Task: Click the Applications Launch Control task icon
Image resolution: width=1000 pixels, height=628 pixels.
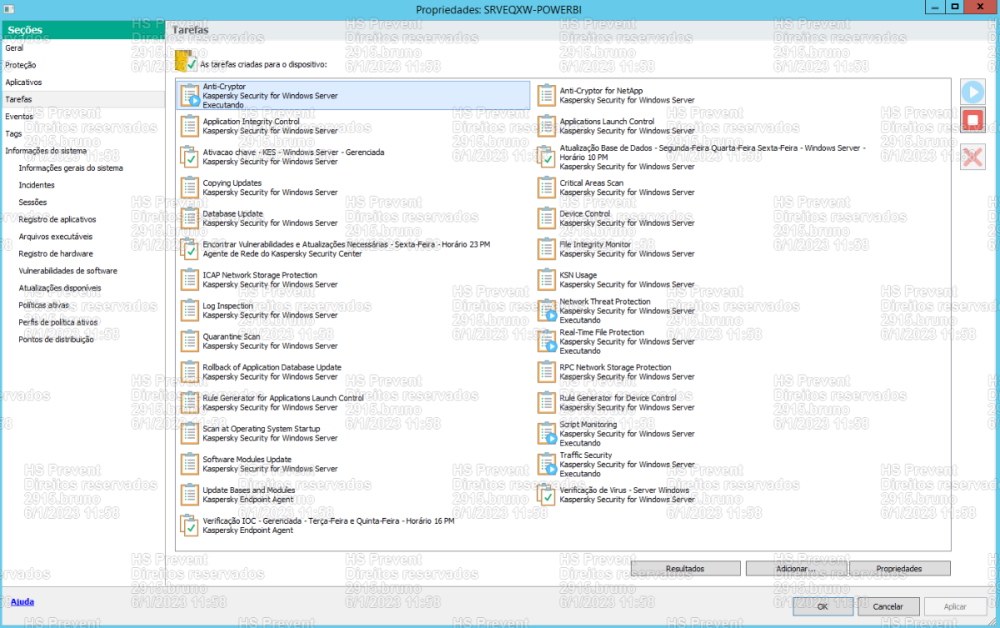Action: tap(547, 126)
